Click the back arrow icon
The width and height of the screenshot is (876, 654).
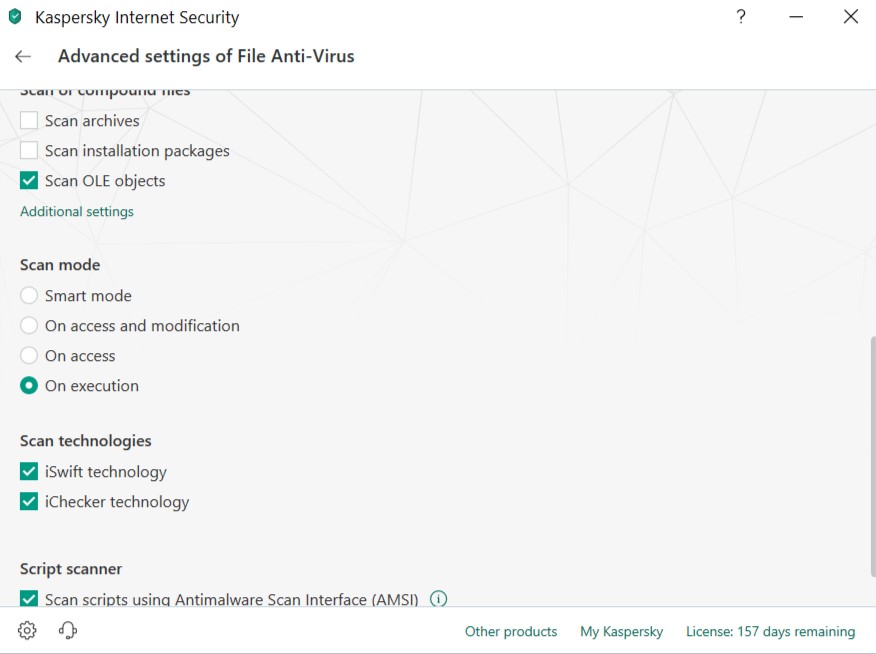click(x=23, y=57)
